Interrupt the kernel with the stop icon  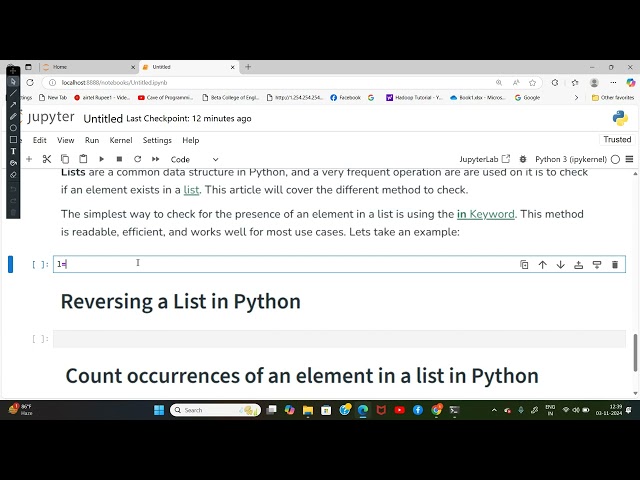coord(119,159)
